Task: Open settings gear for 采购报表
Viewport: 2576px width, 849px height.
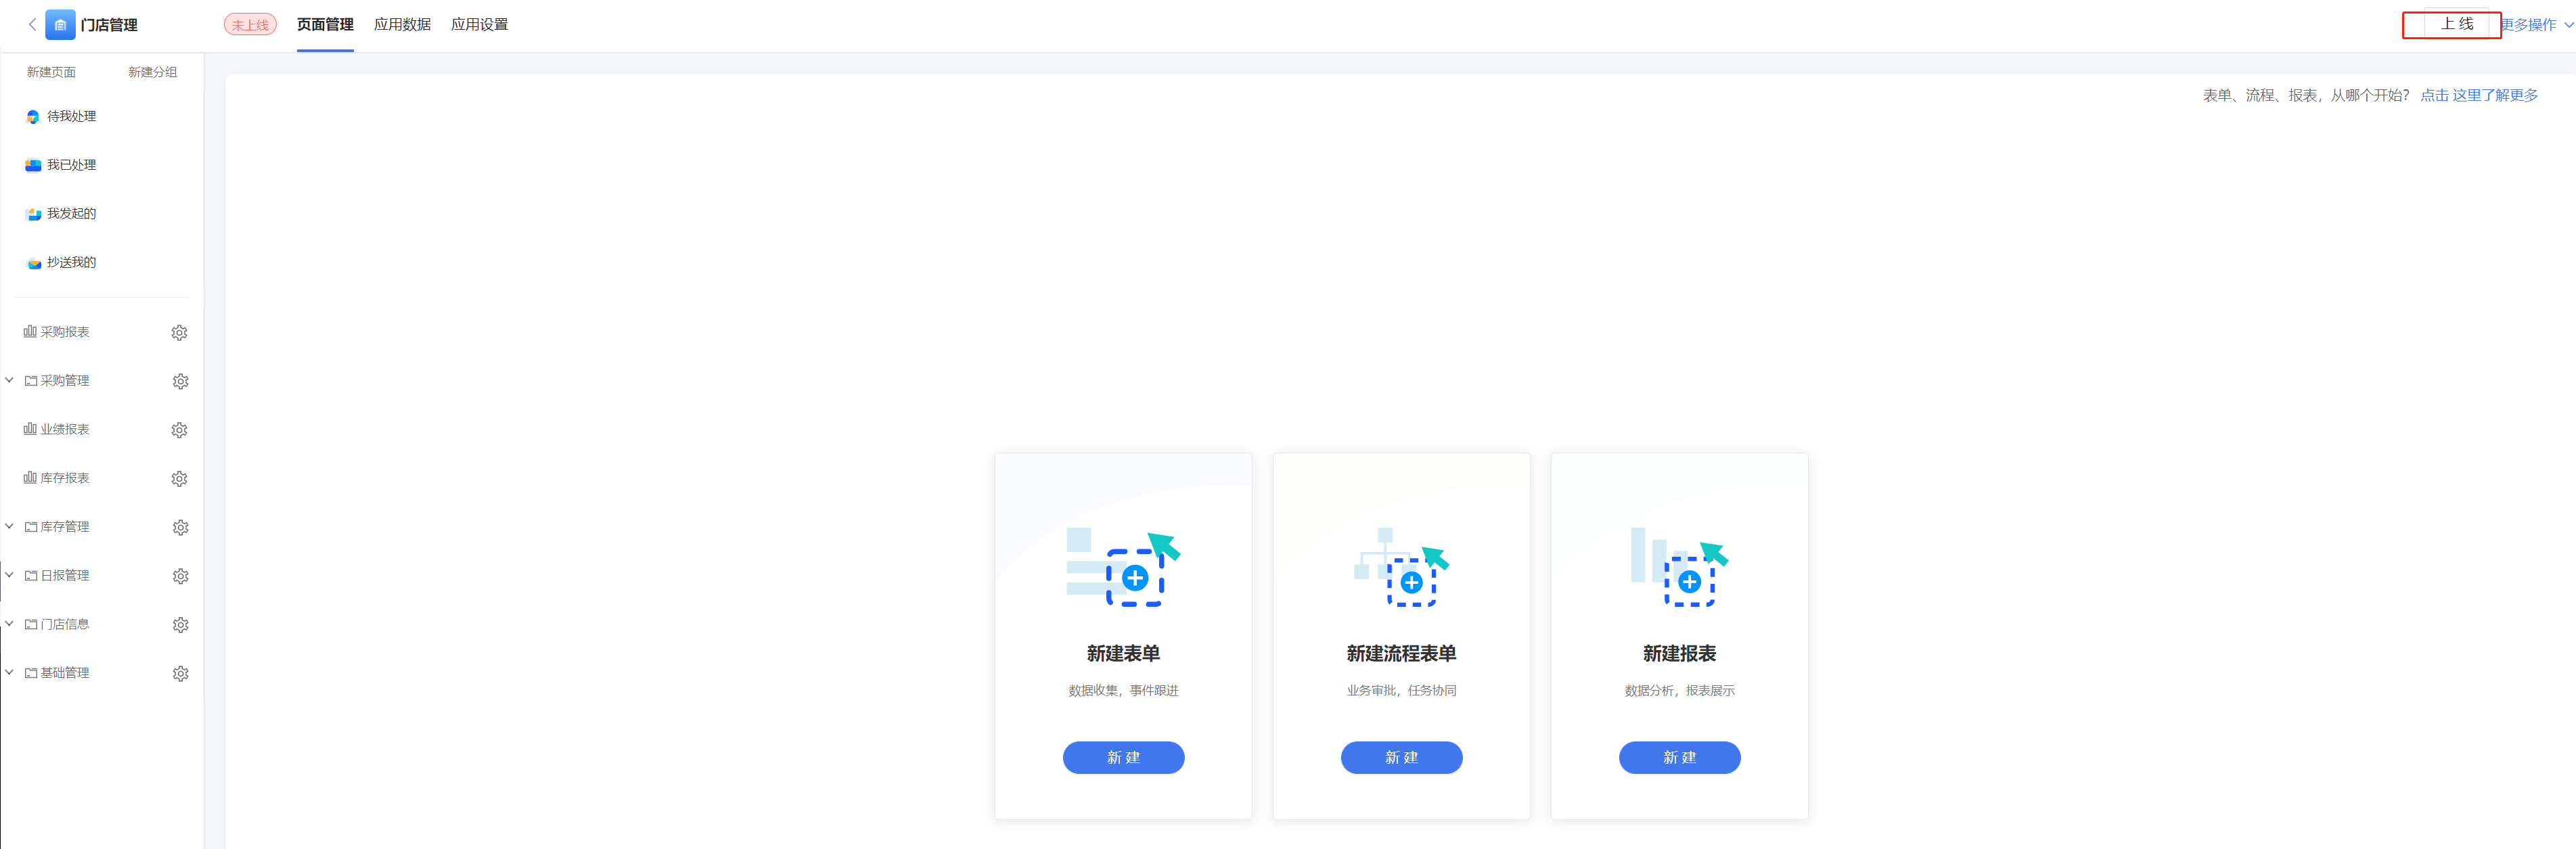Action: point(179,332)
